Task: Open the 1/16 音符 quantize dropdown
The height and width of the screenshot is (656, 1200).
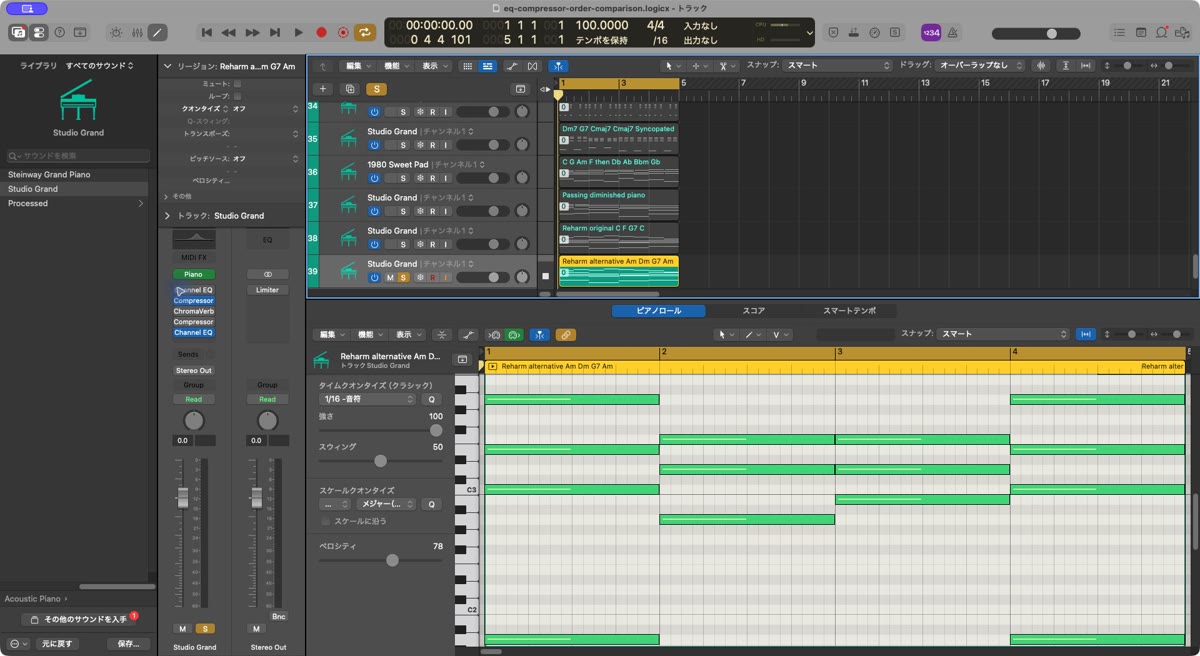Action: click(x=367, y=399)
